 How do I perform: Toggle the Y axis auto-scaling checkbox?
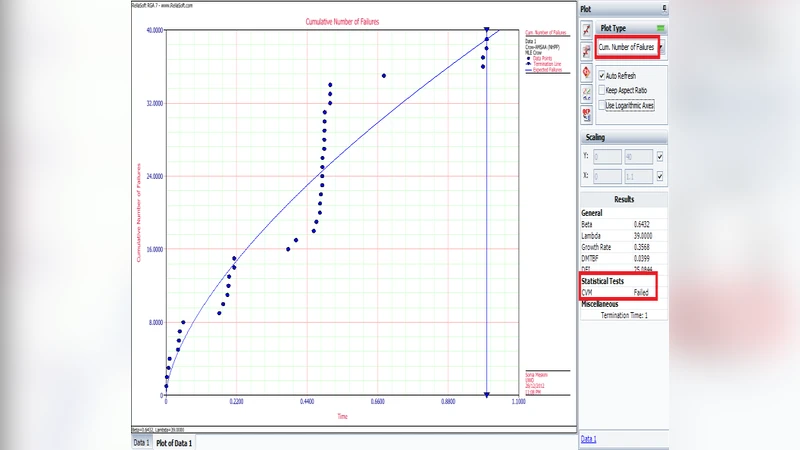click(660, 157)
